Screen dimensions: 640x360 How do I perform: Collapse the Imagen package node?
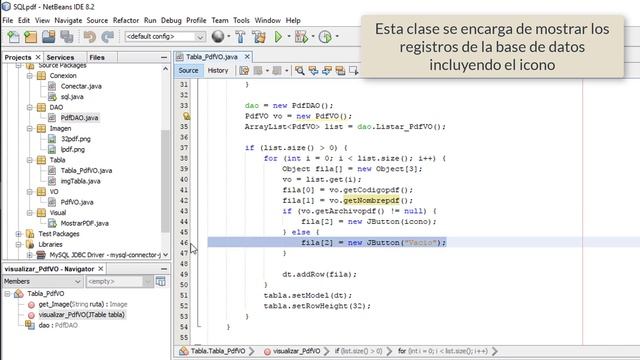click(x=30, y=128)
